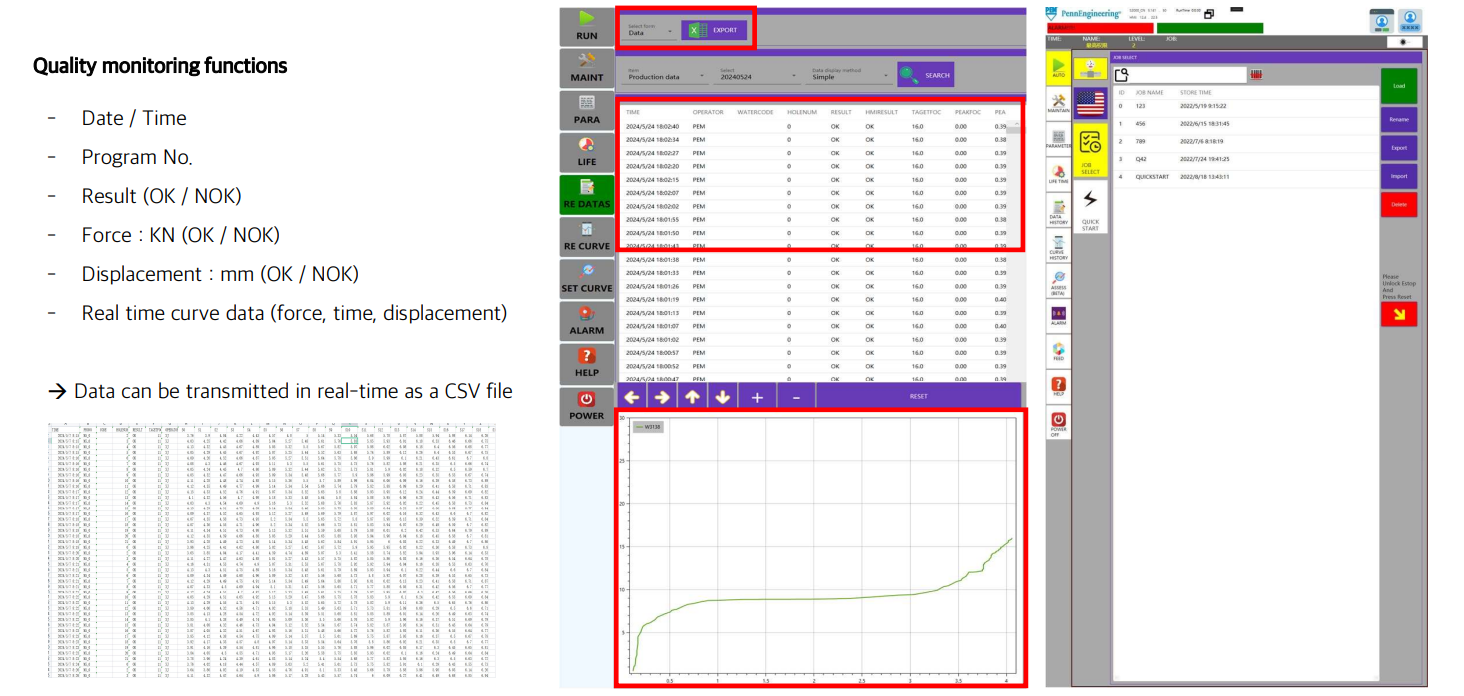Click the barcode scanner icon

[x=1257, y=75]
